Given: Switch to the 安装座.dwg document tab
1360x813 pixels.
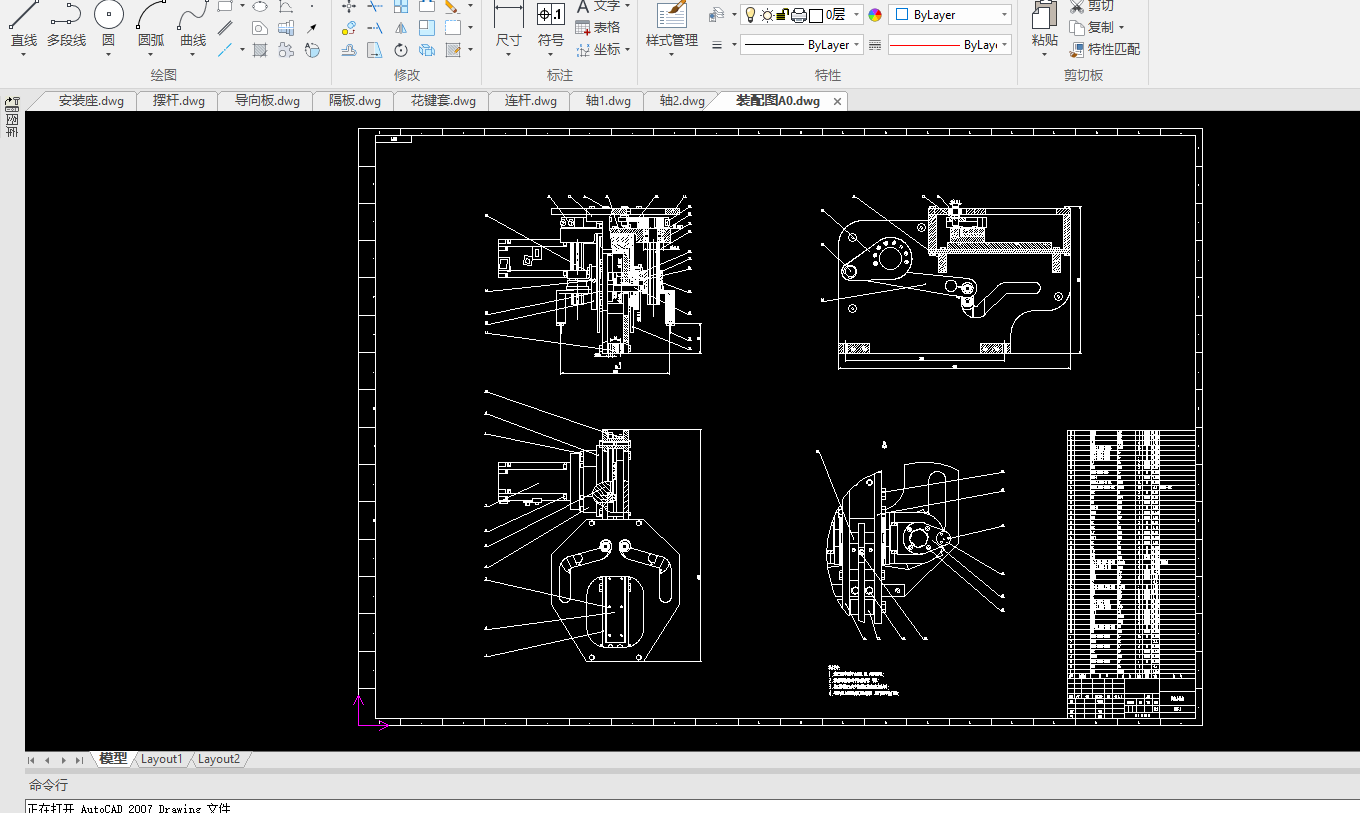Looking at the screenshot, I should (90, 101).
